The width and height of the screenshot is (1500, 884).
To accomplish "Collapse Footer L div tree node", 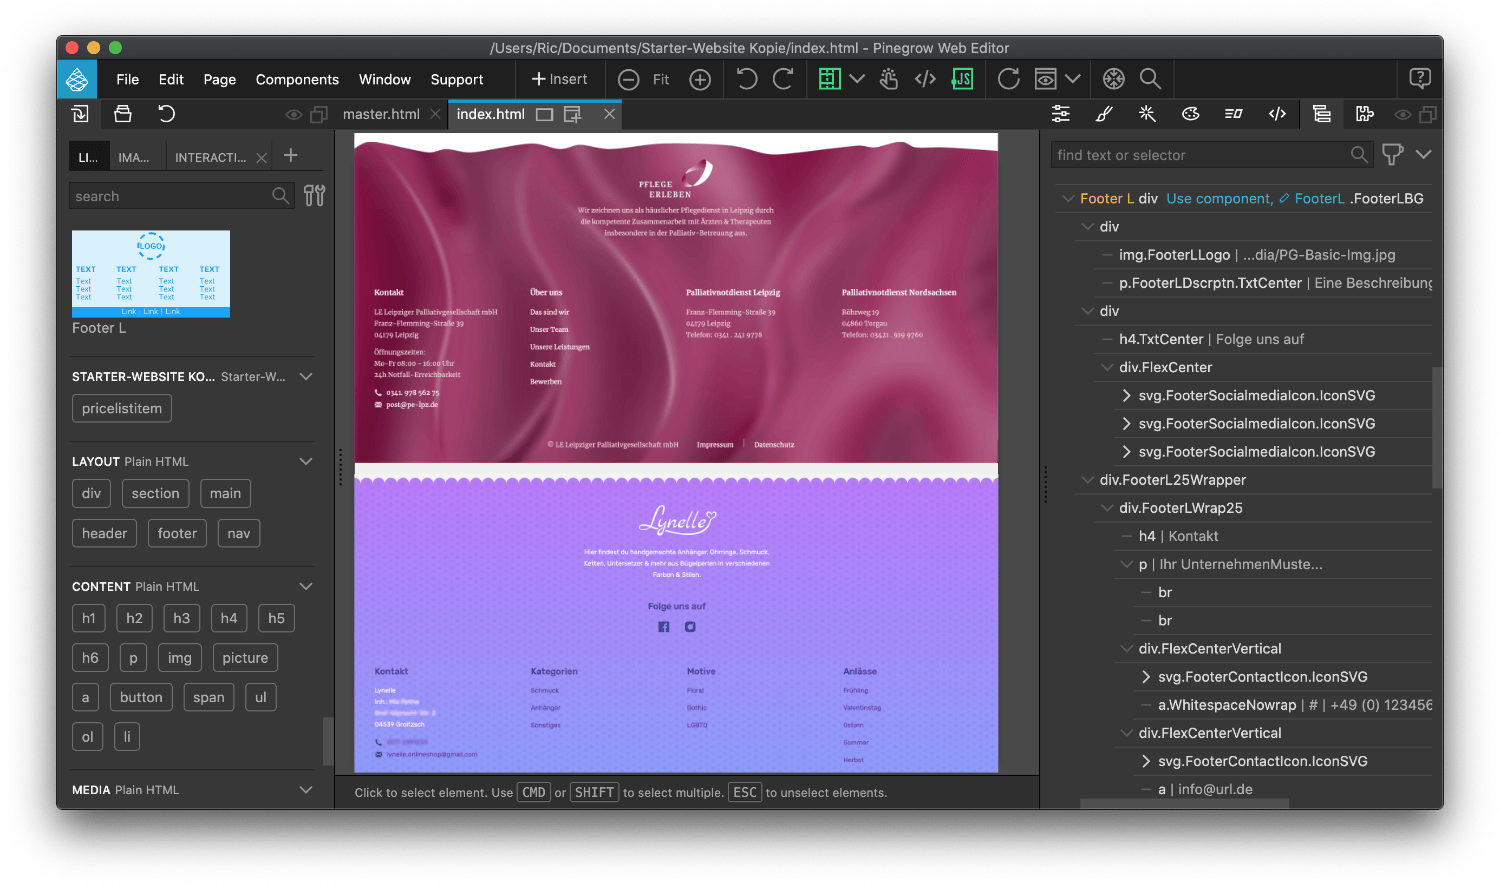I will (x=1068, y=199).
